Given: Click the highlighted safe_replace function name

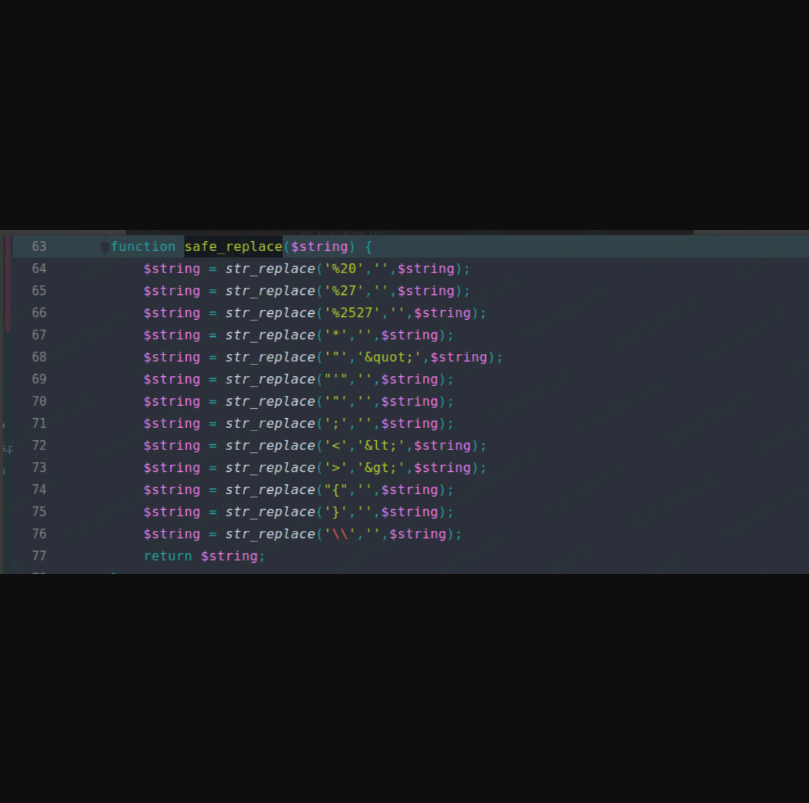Looking at the screenshot, I should pyautogui.click(x=233, y=247).
